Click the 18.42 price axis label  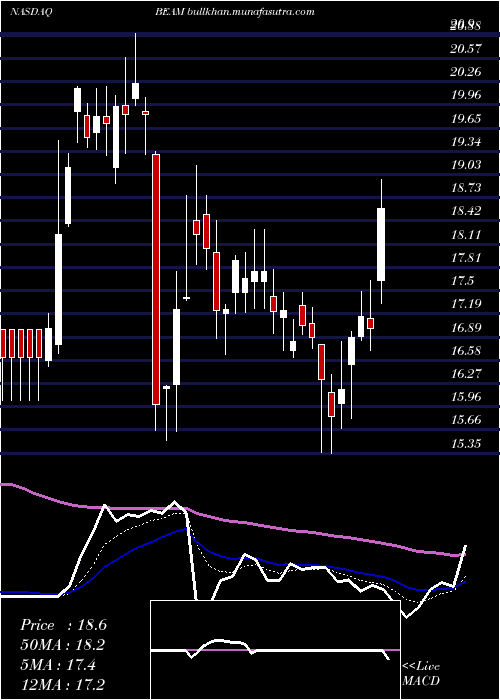point(466,212)
